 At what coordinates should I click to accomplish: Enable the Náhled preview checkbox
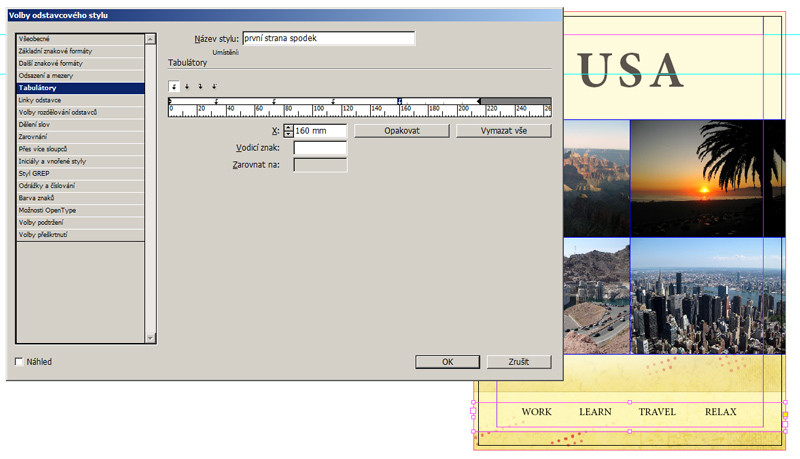coord(19,362)
